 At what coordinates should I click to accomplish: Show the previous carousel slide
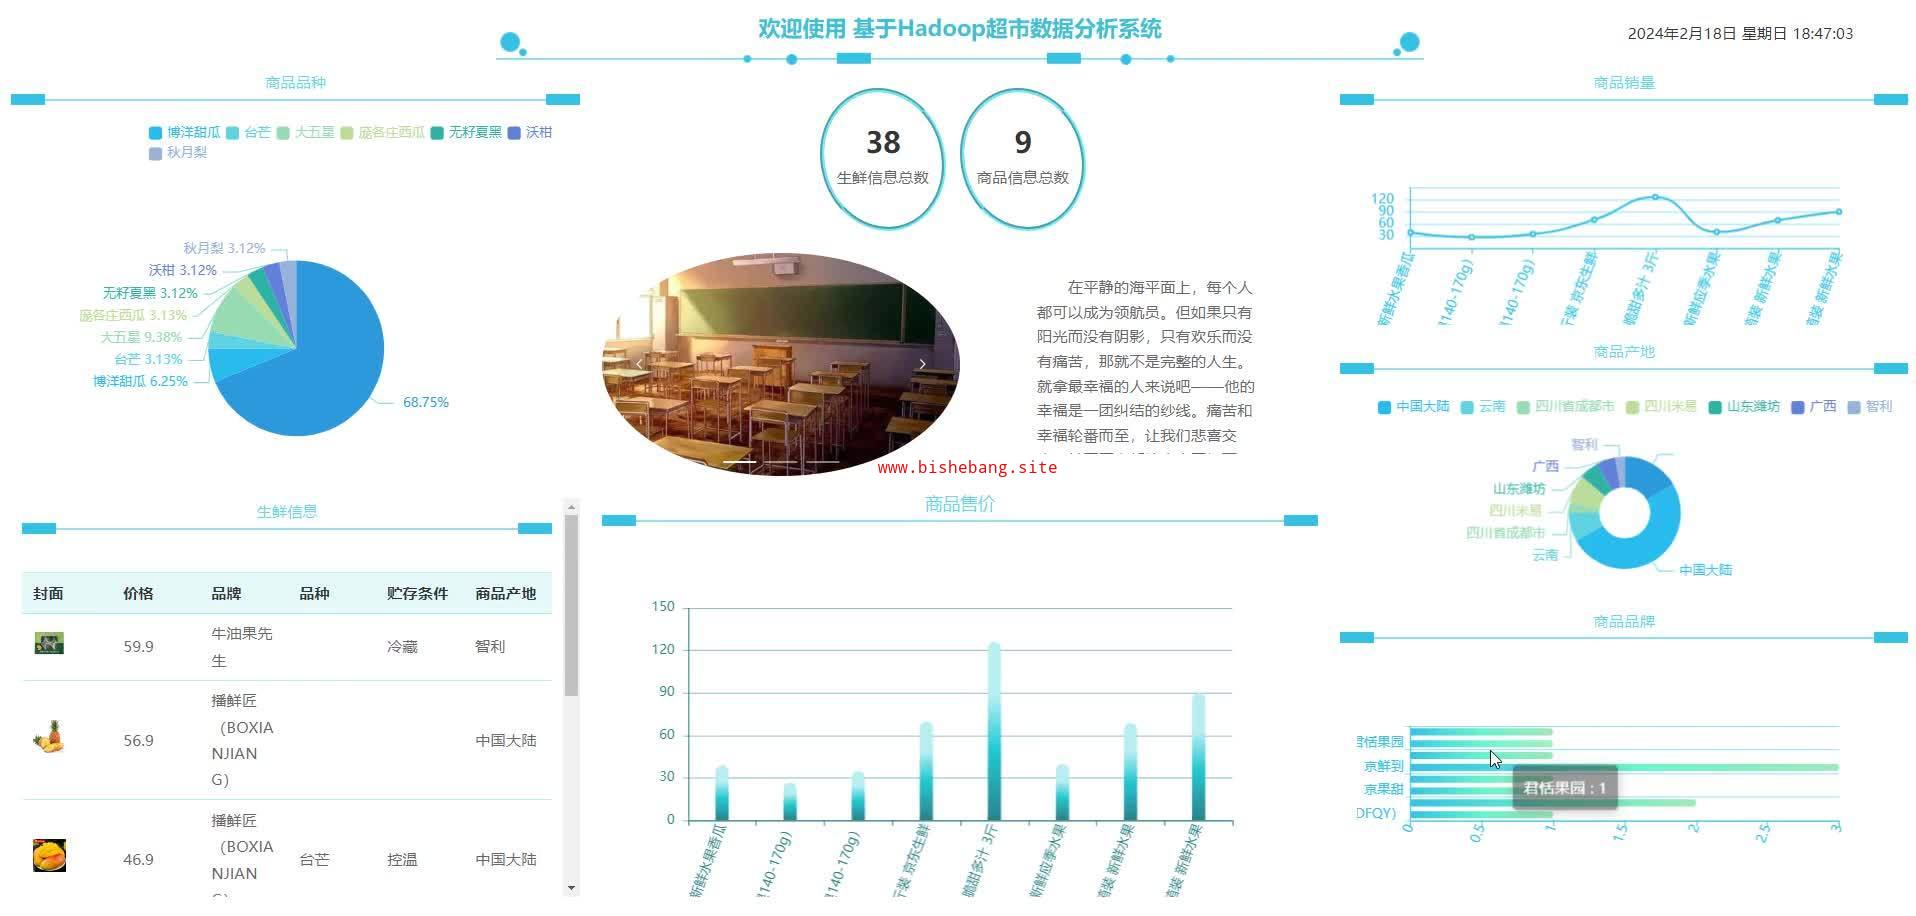(x=640, y=364)
